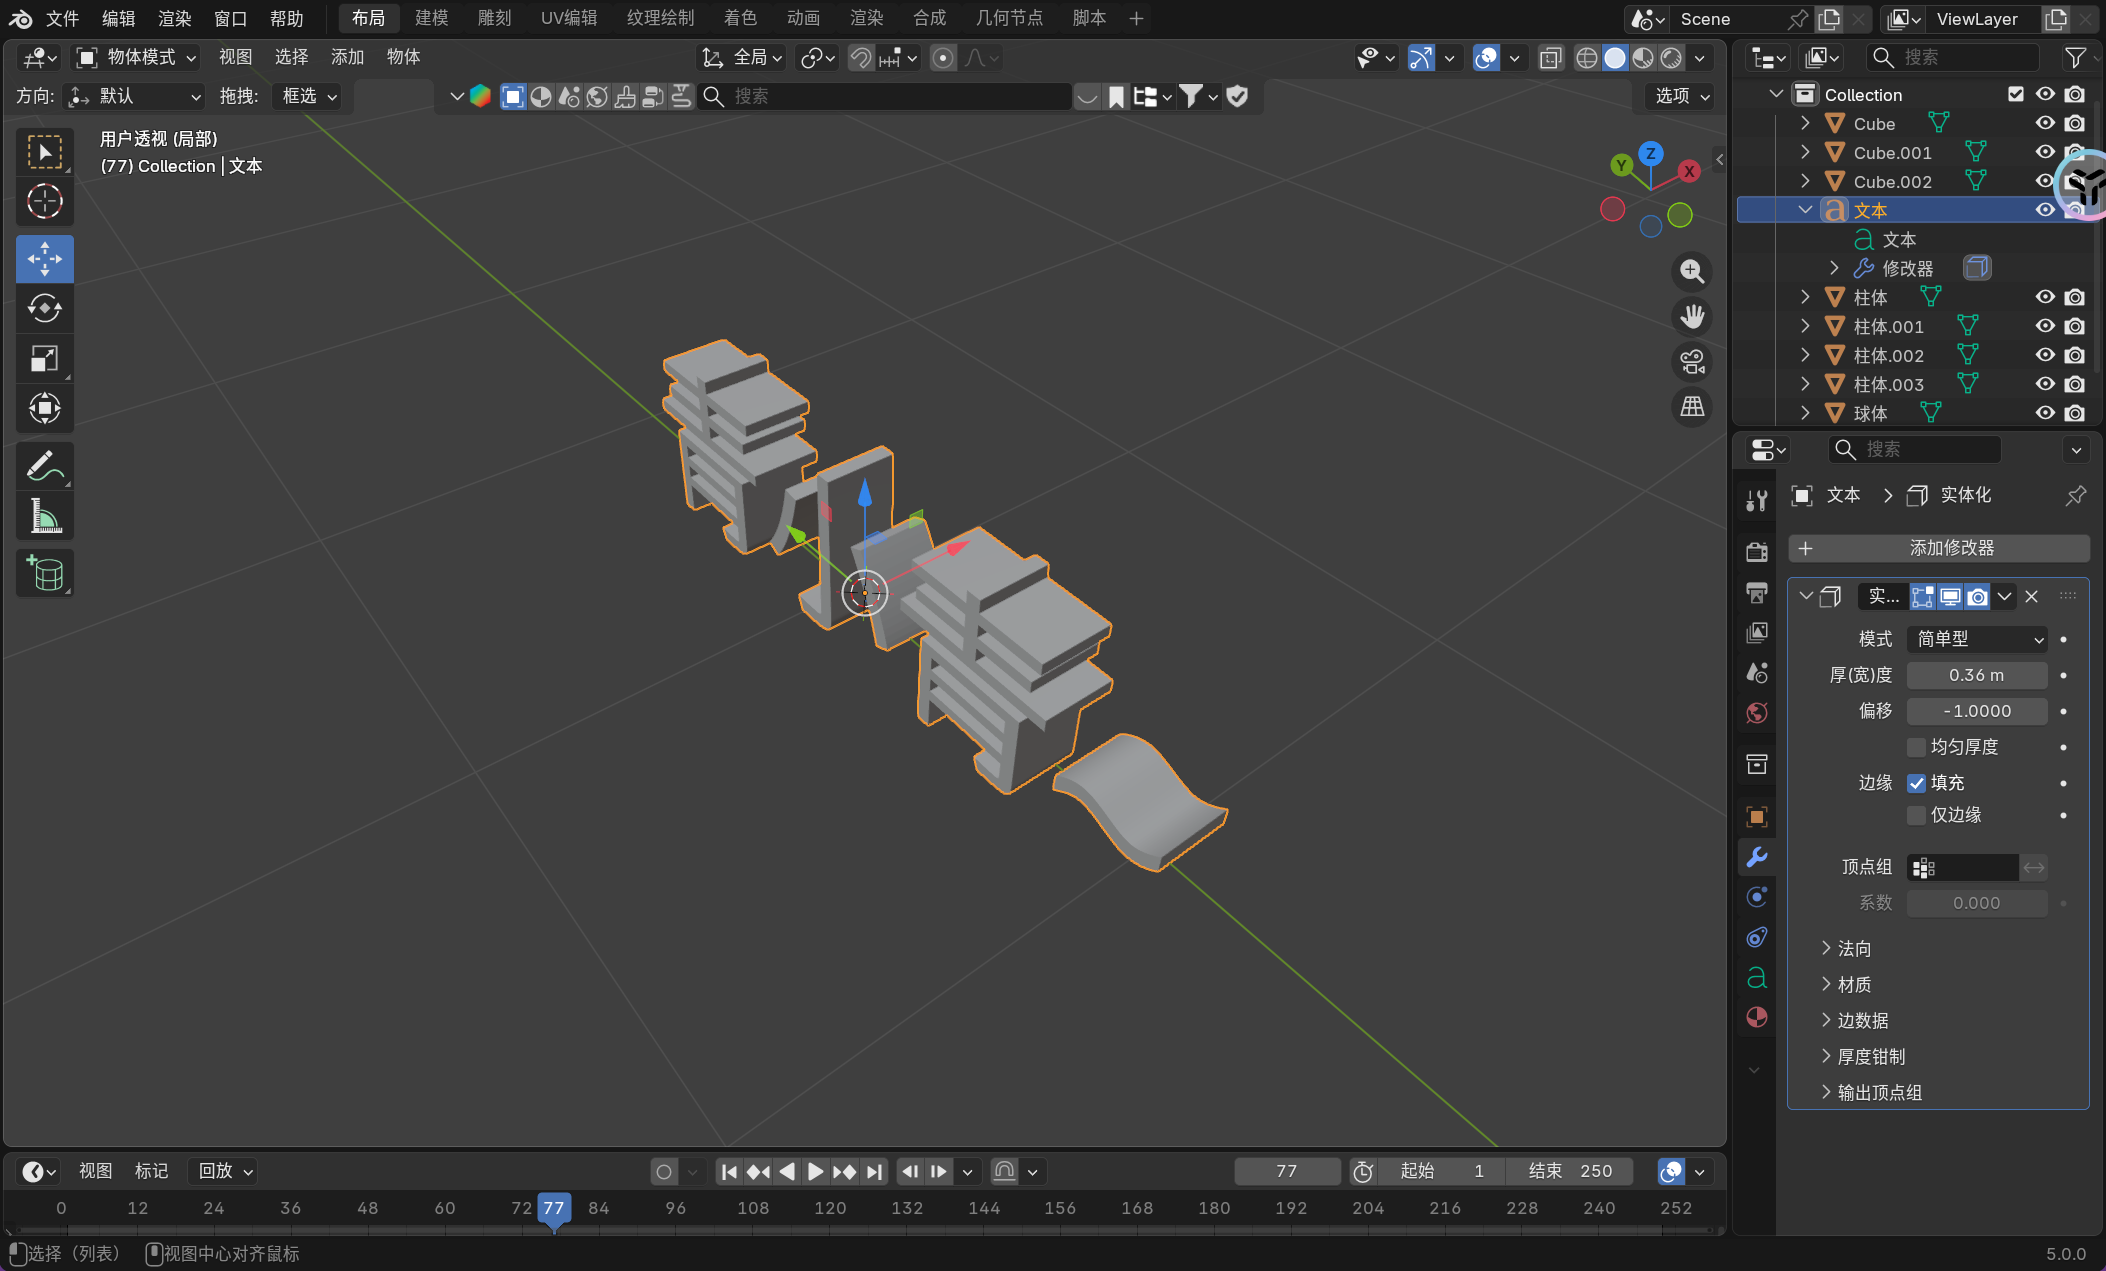The width and height of the screenshot is (2106, 1271).
Task: Pick the Measure tool
Action: (44, 516)
